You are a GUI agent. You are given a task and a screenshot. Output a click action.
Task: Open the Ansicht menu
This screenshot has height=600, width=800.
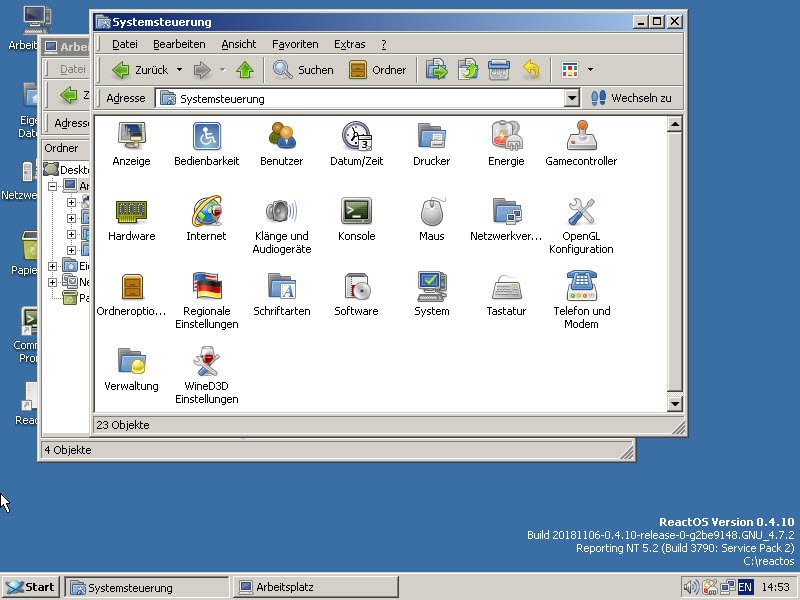tap(238, 44)
